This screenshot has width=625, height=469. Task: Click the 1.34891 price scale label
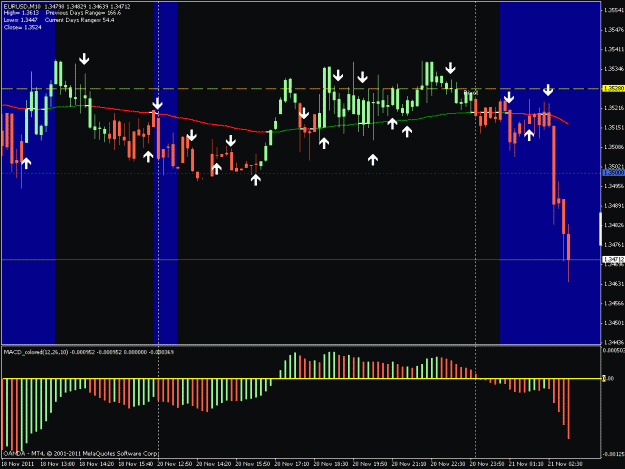(x=614, y=206)
